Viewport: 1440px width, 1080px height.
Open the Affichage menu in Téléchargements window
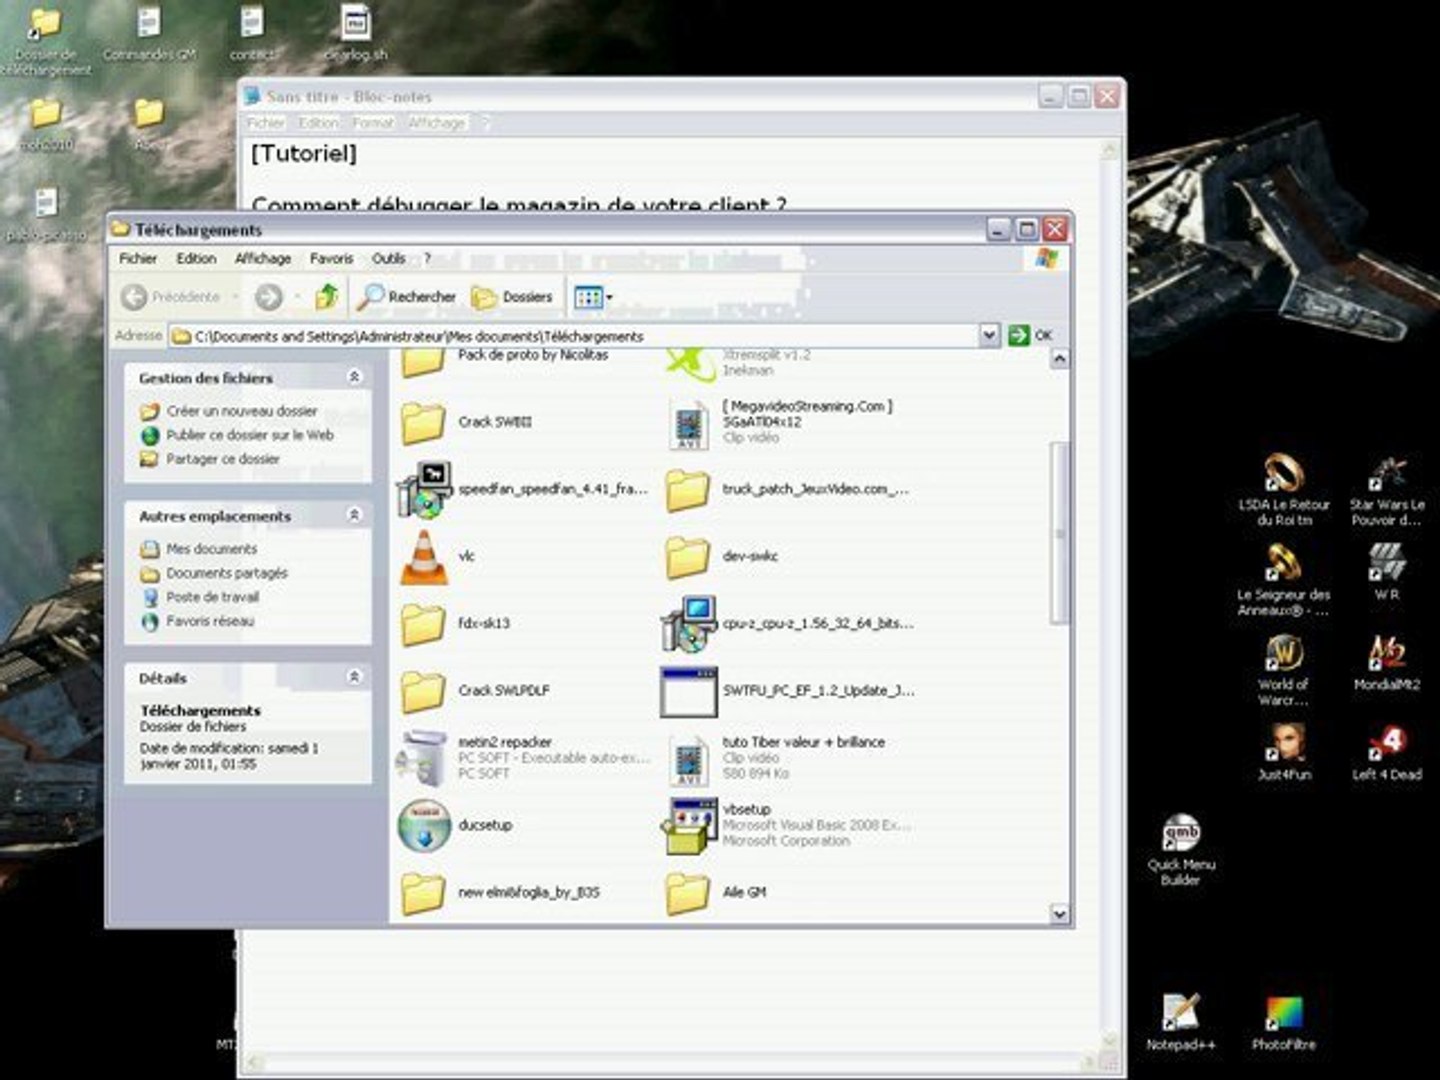(263, 258)
